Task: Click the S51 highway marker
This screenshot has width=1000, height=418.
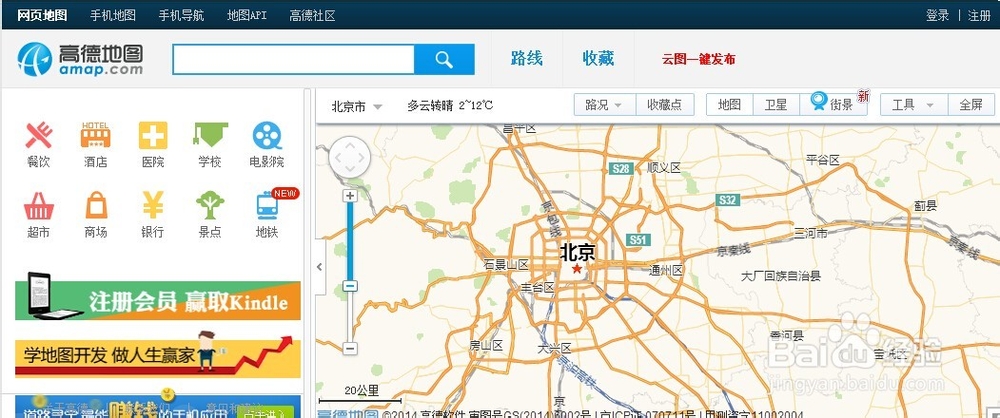Action: click(x=638, y=240)
